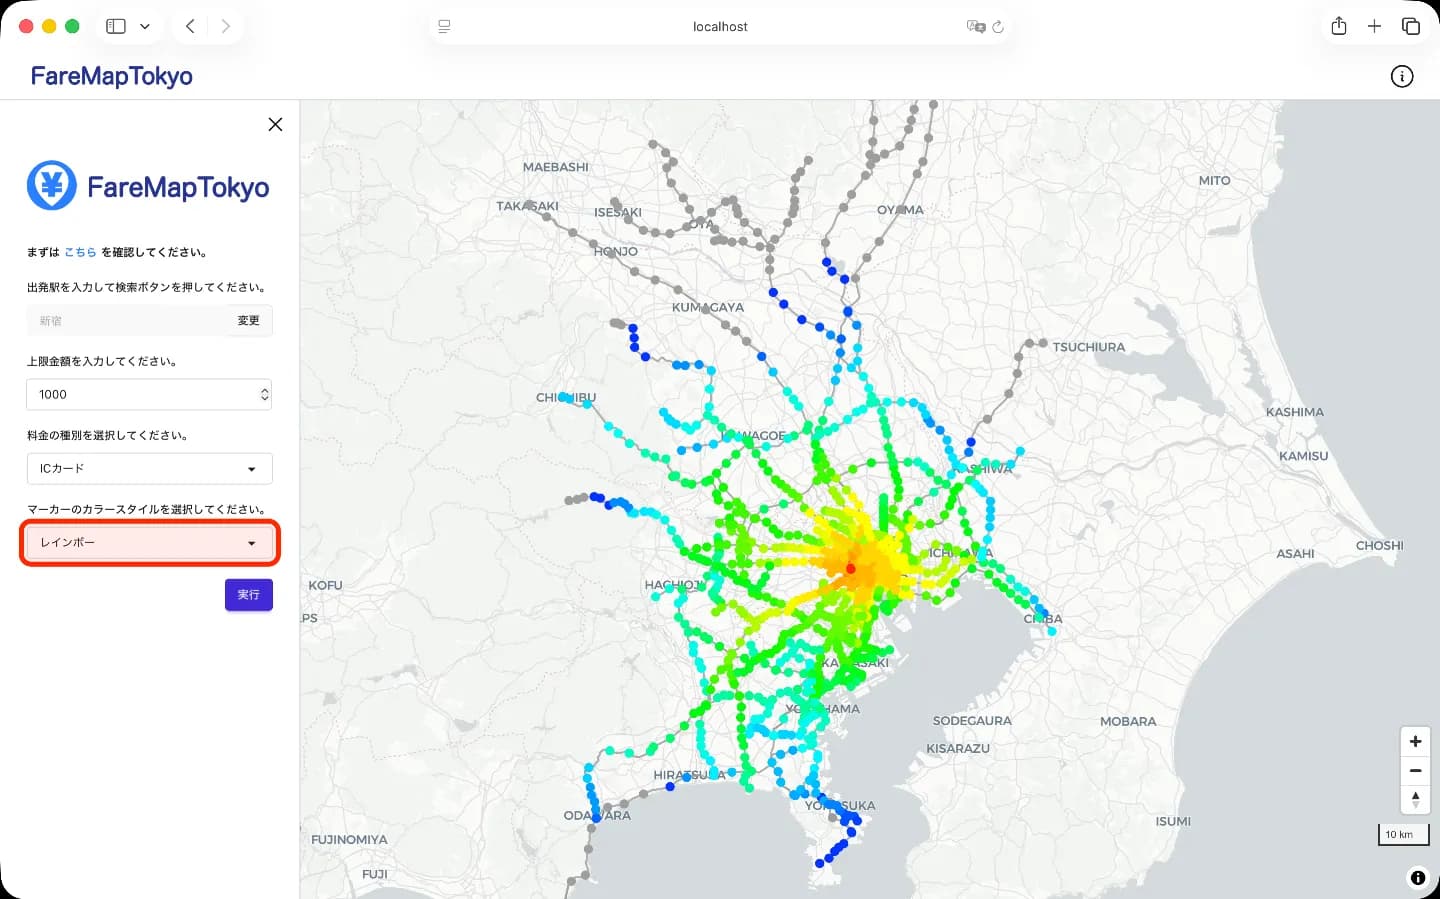Close the FareMapTokyo side panel
The width and height of the screenshot is (1440, 899).
pyautogui.click(x=275, y=124)
